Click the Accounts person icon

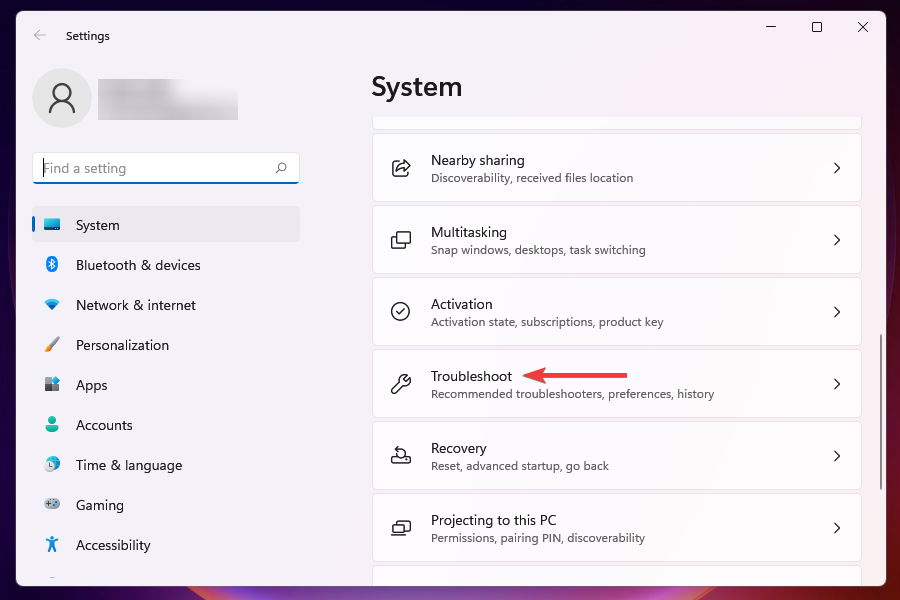52,424
